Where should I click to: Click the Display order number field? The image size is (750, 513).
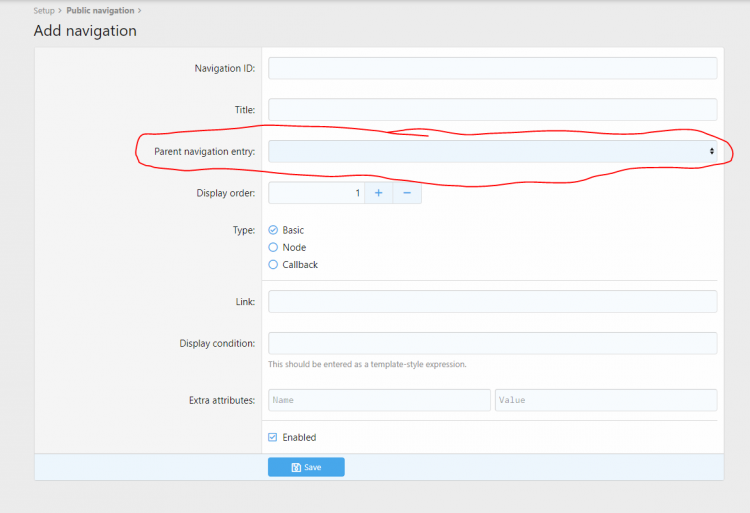pos(315,193)
